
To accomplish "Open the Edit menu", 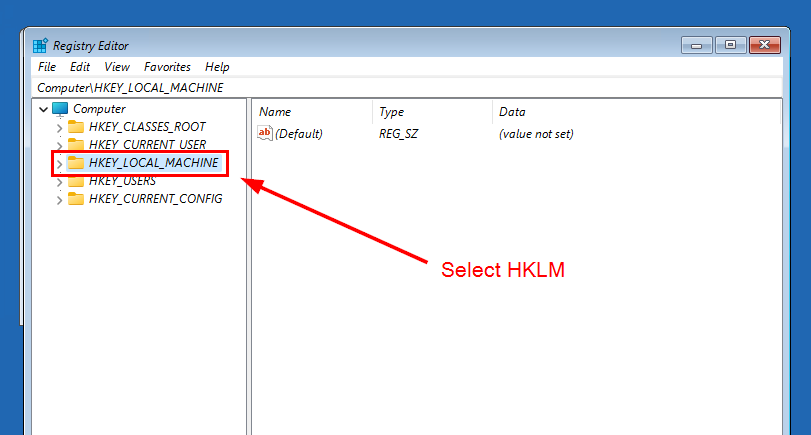I will (80, 67).
